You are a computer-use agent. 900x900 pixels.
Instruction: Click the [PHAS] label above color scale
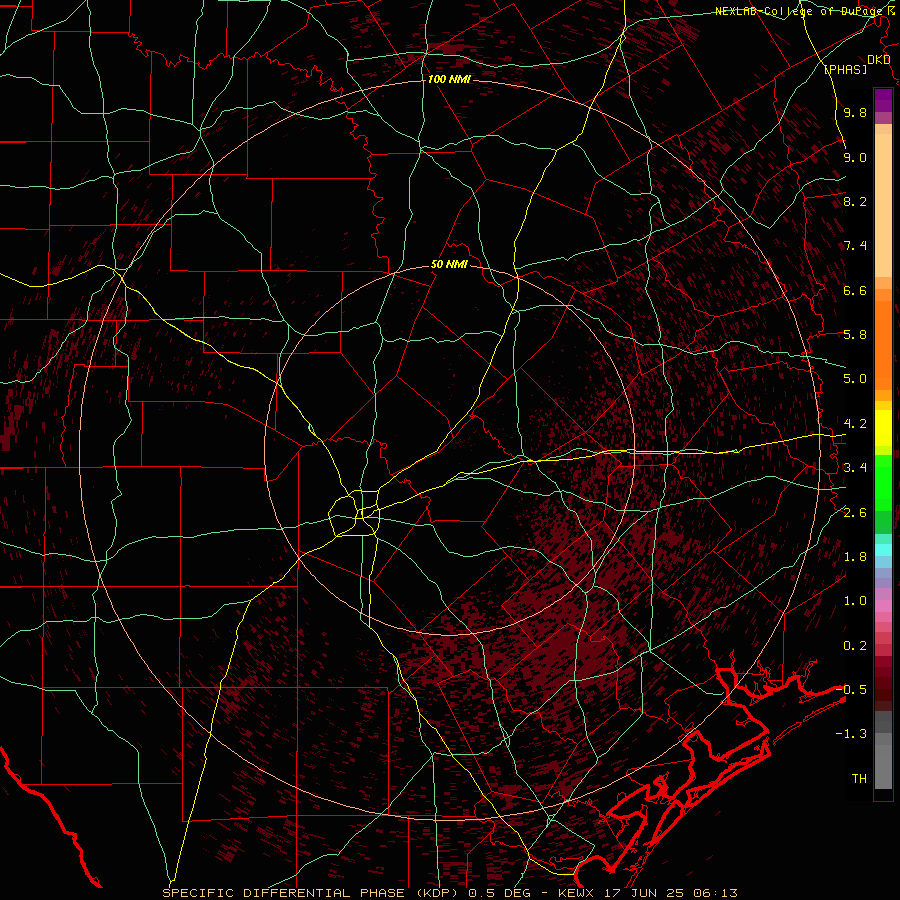click(x=845, y=69)
